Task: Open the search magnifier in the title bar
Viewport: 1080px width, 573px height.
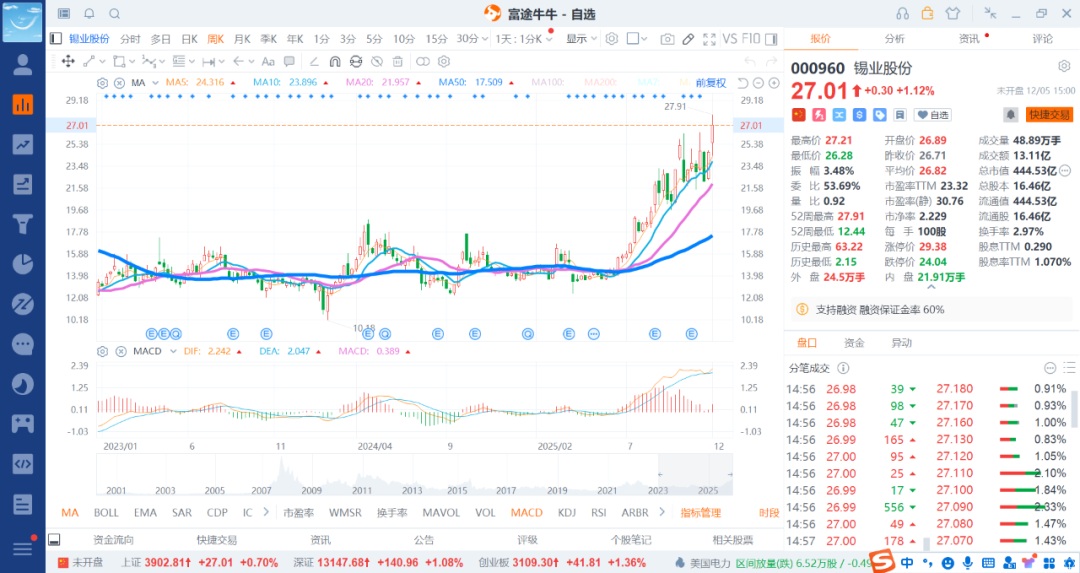Action: [x=115, y=13]
